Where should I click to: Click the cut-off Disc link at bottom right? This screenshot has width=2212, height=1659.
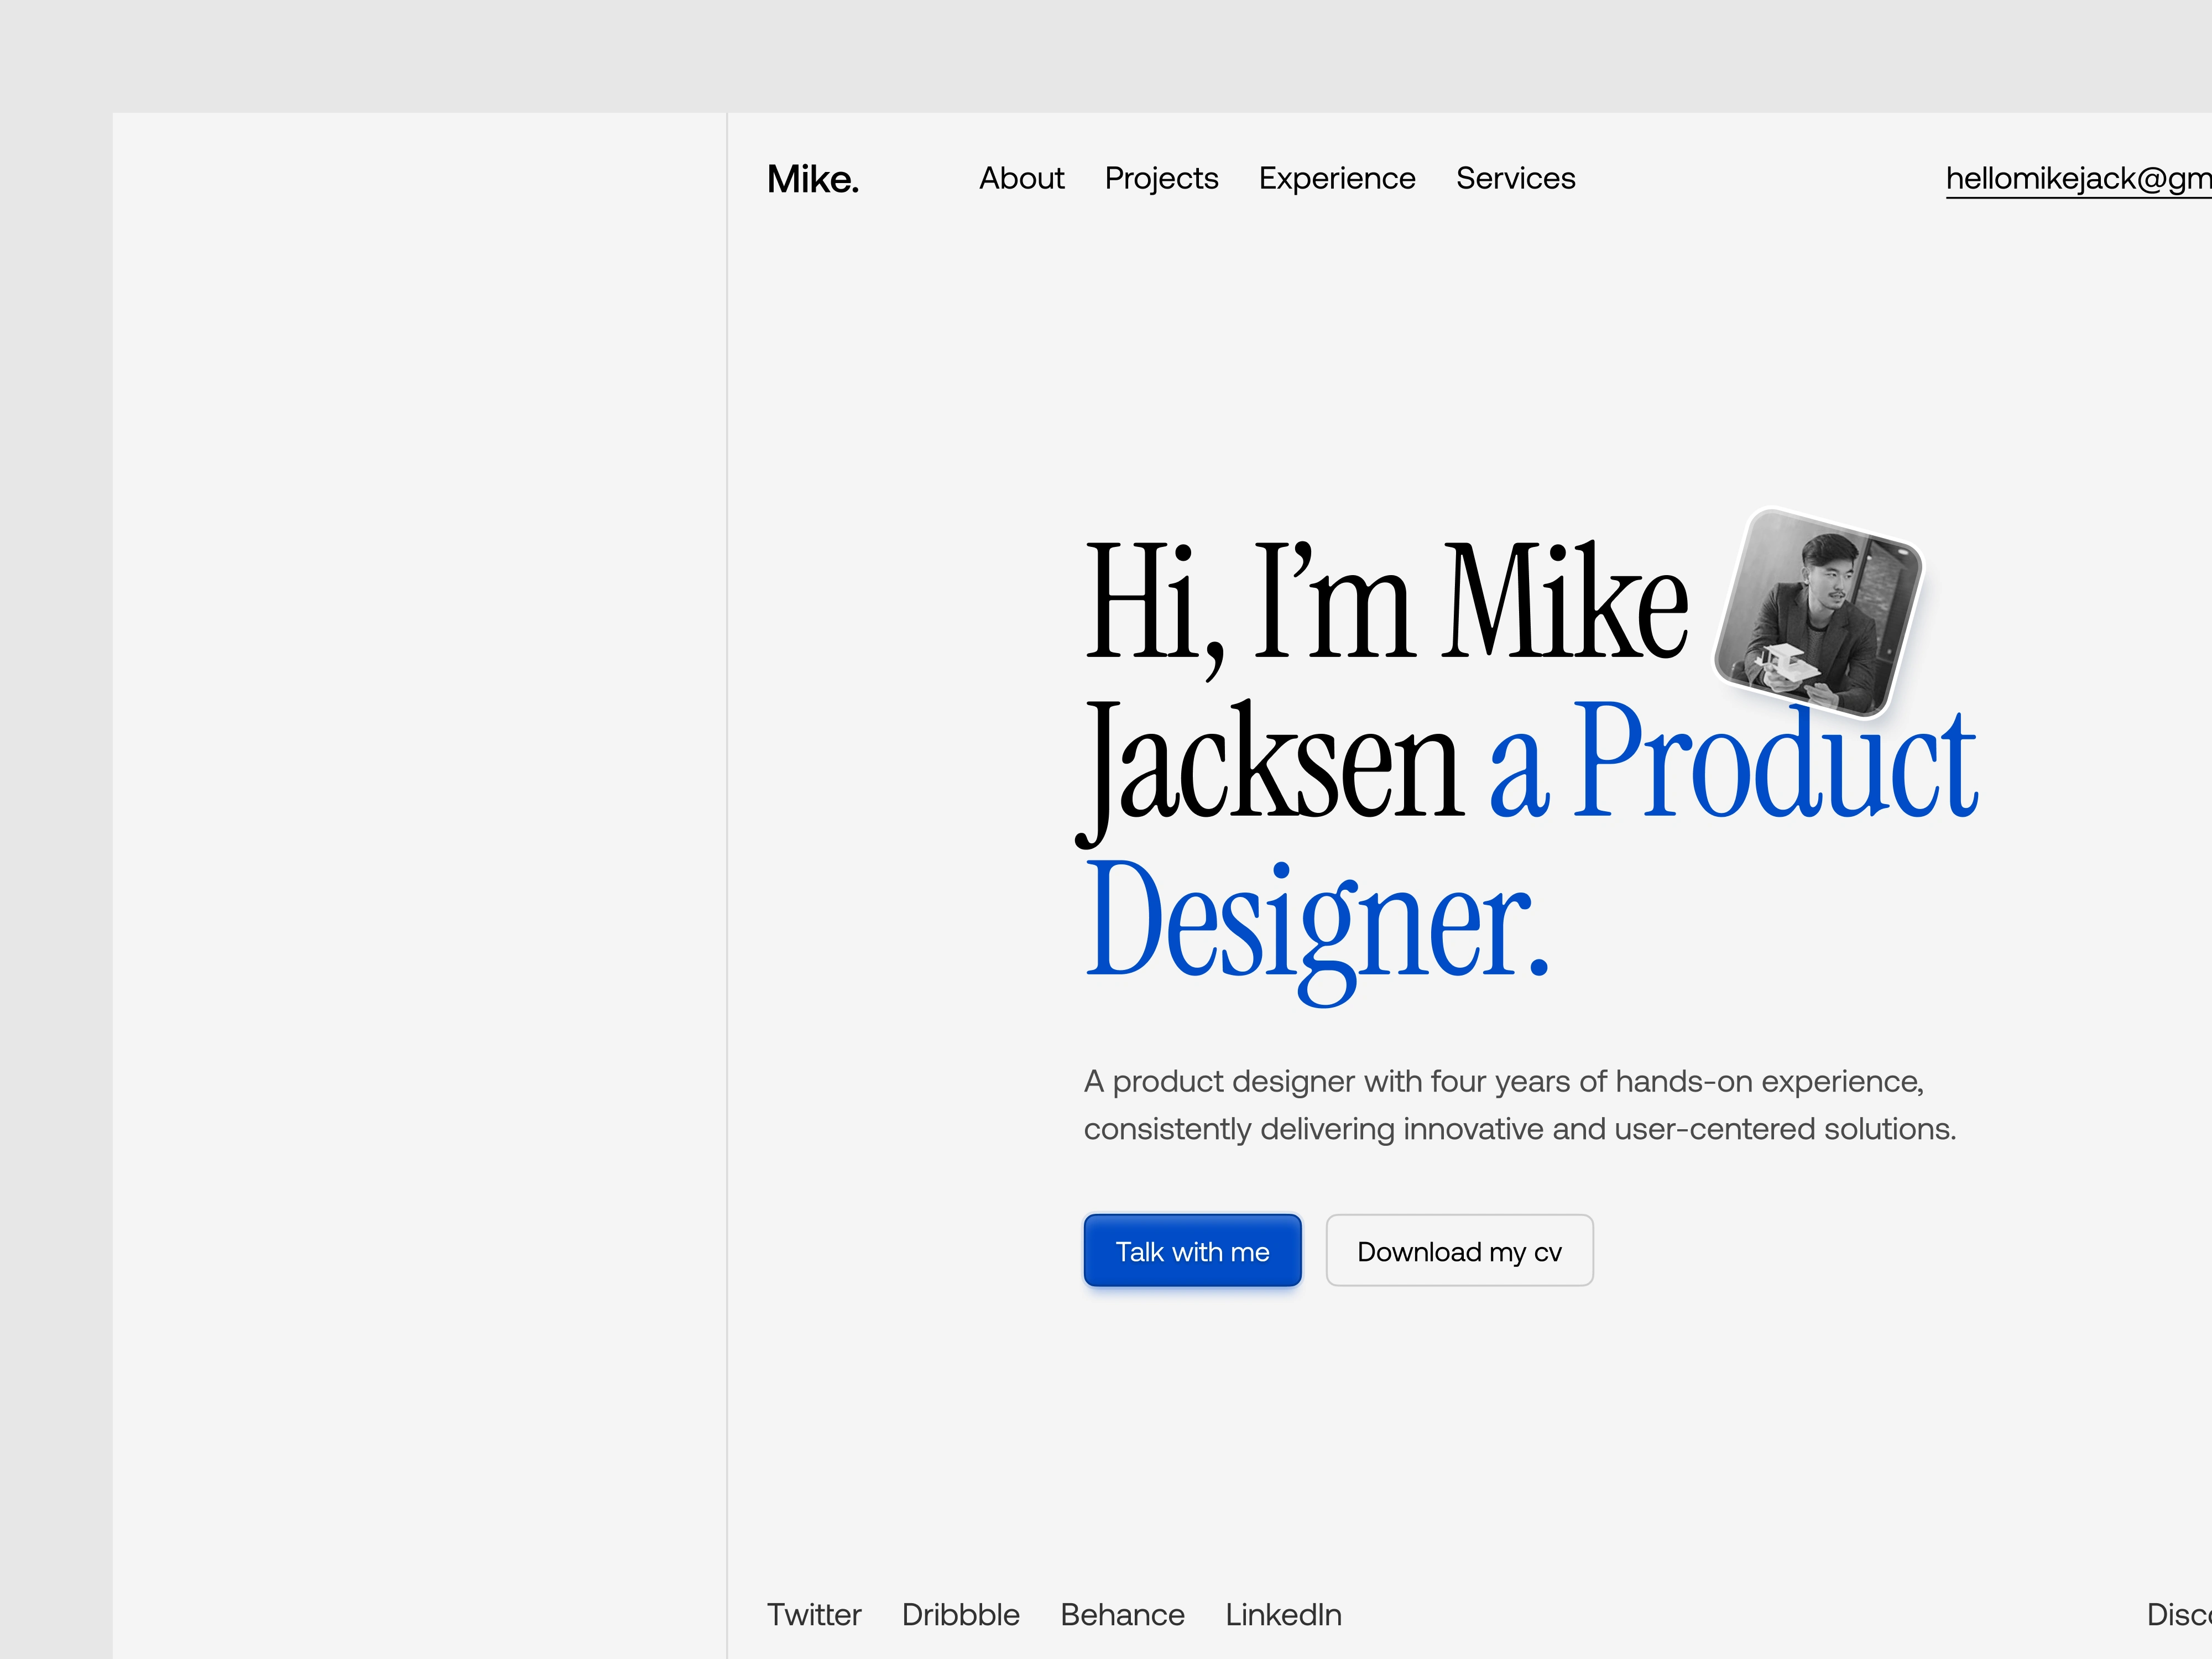point(2178,1614)
